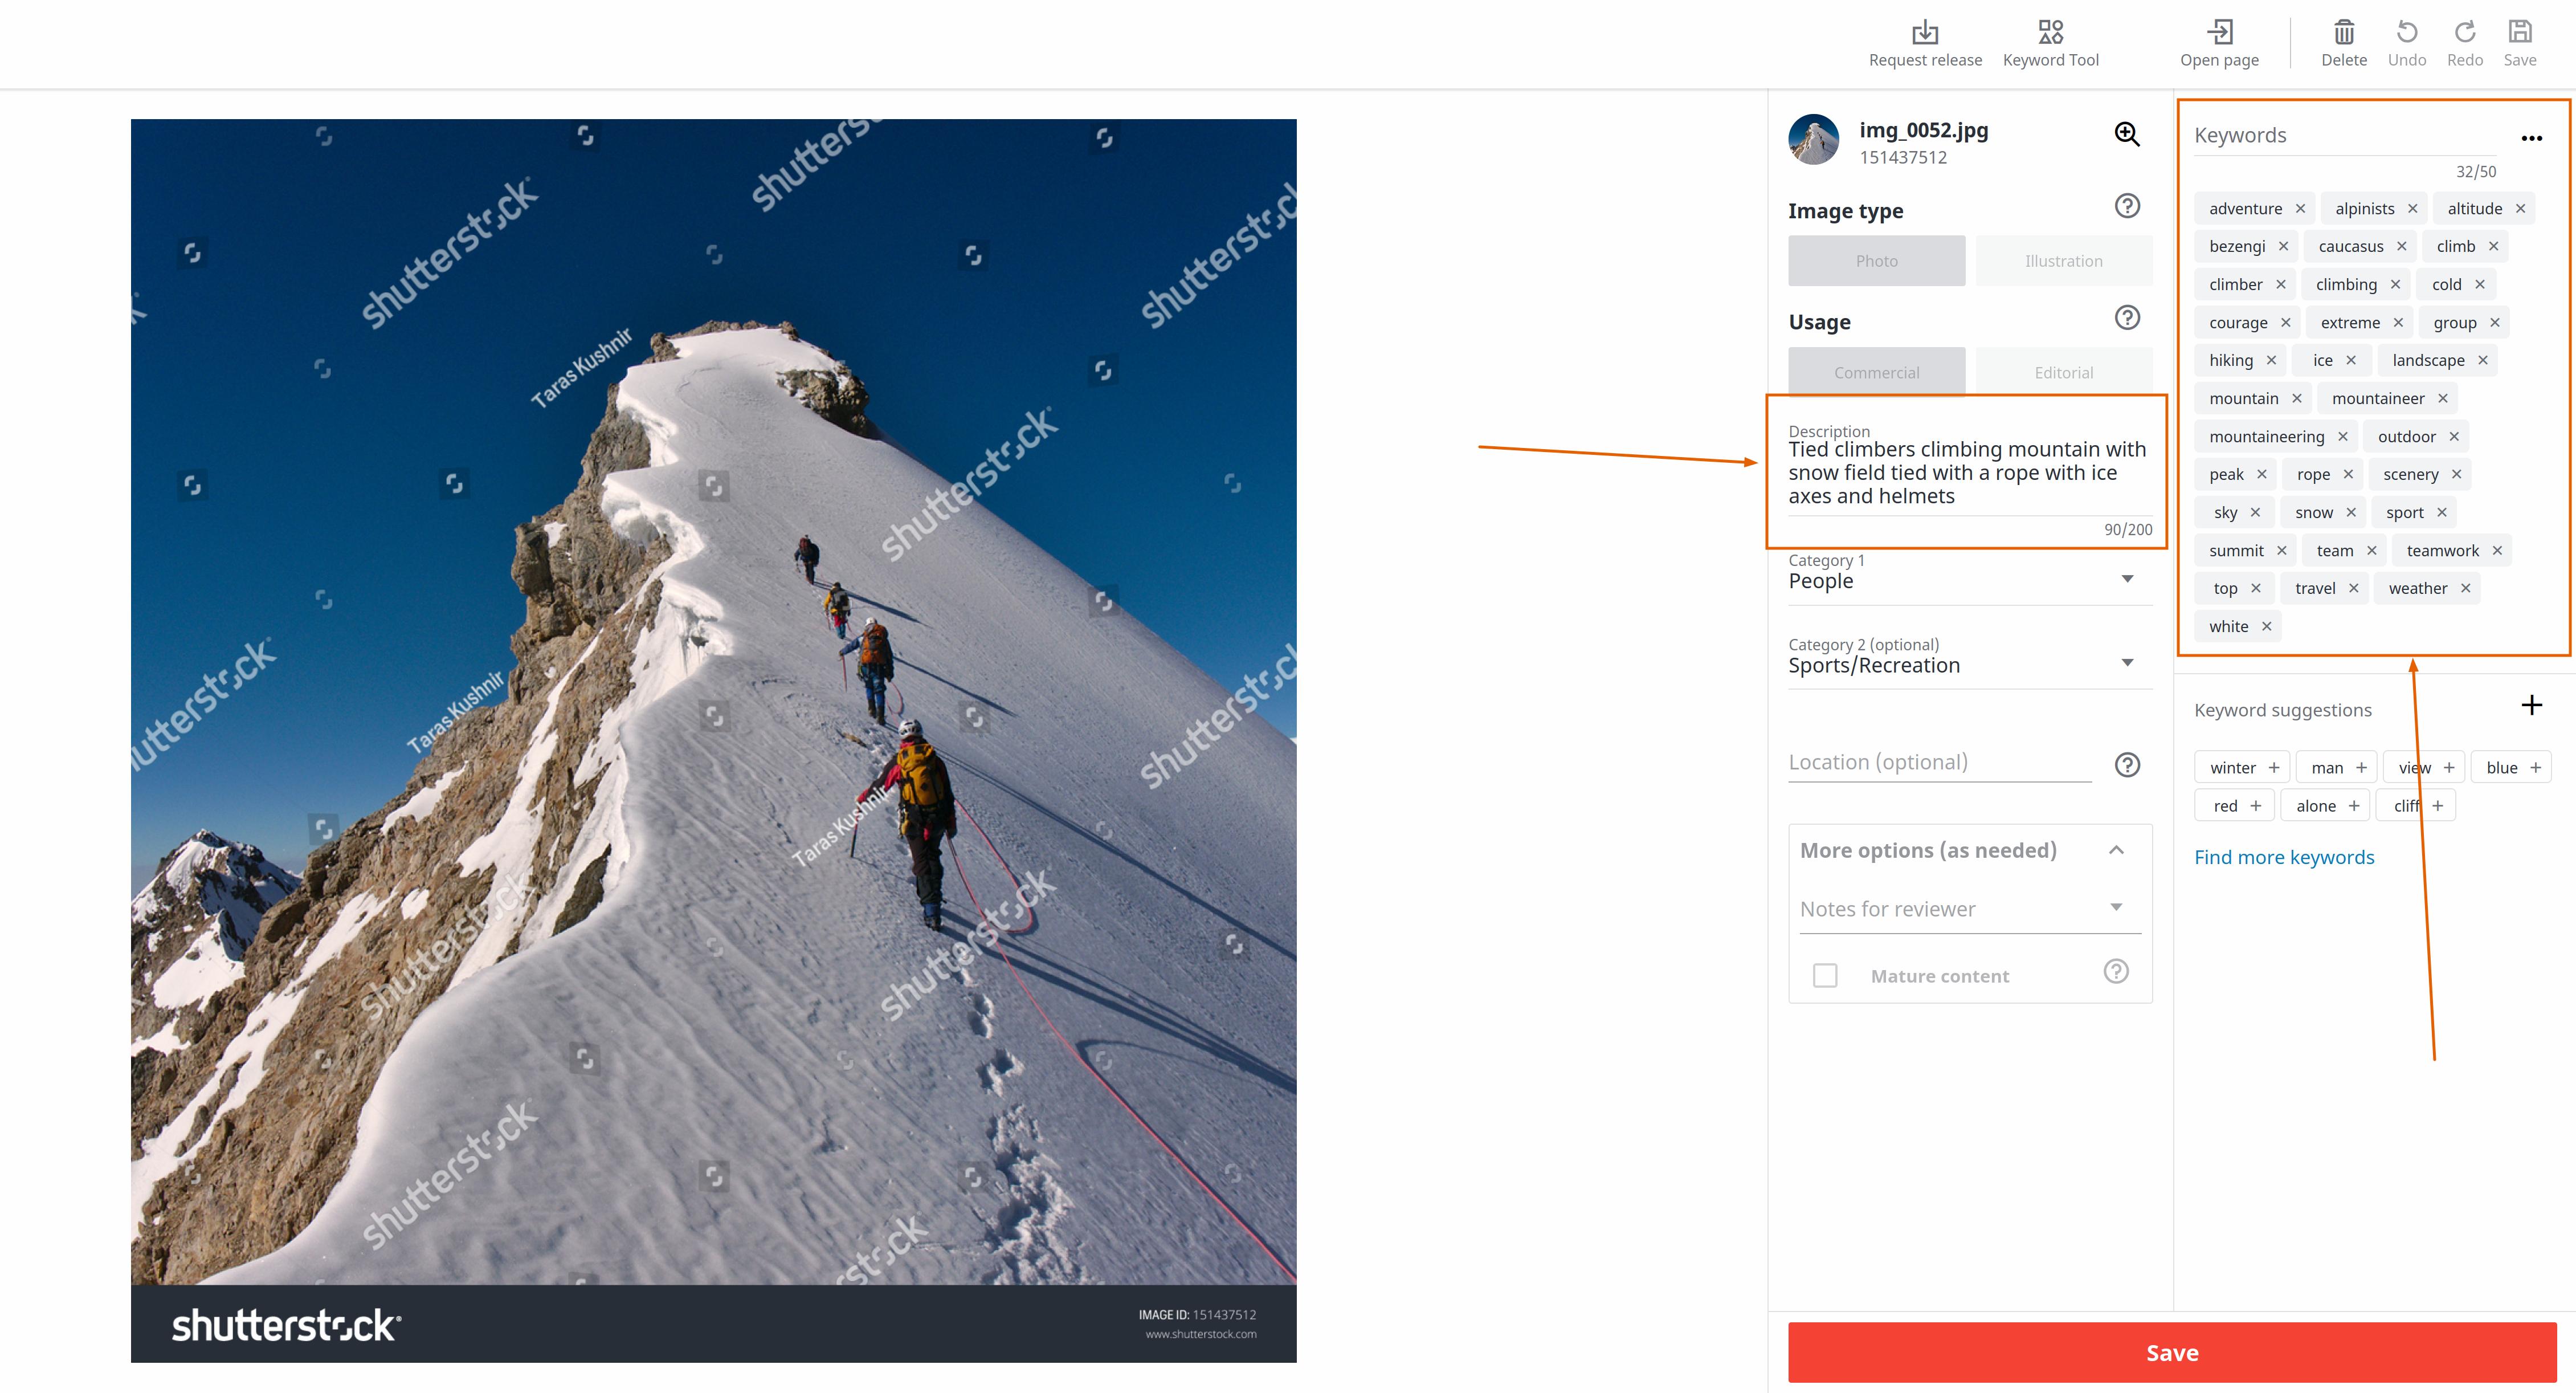Click the Open page icon
The width and height of the screenshot is (2576, 1393).
[2219, 33]
